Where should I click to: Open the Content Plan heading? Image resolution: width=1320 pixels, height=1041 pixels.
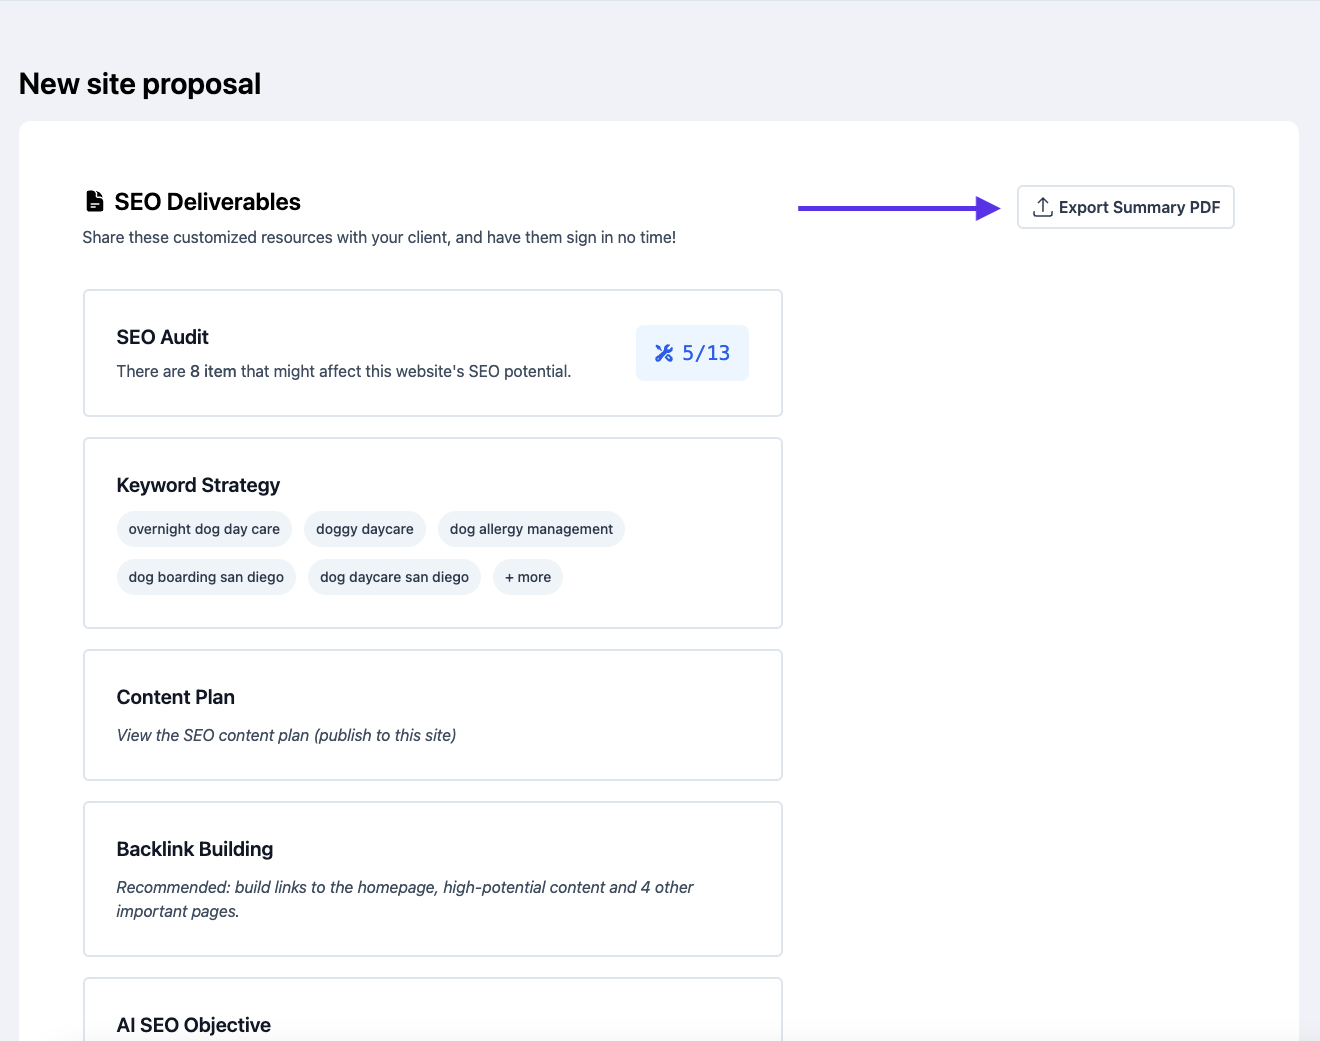pos(175,697)
